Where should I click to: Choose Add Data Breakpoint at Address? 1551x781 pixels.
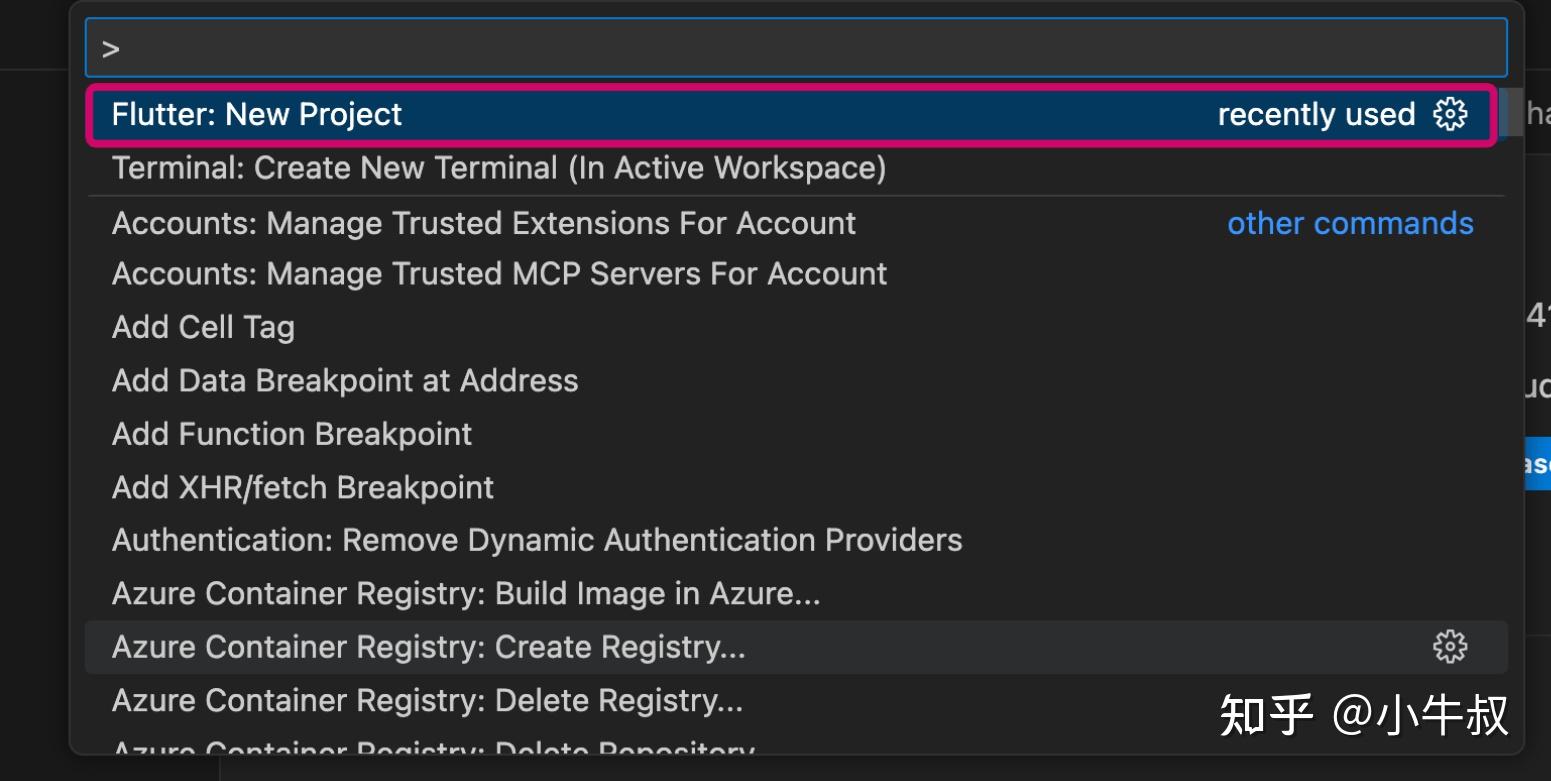[x=343, y=380]
